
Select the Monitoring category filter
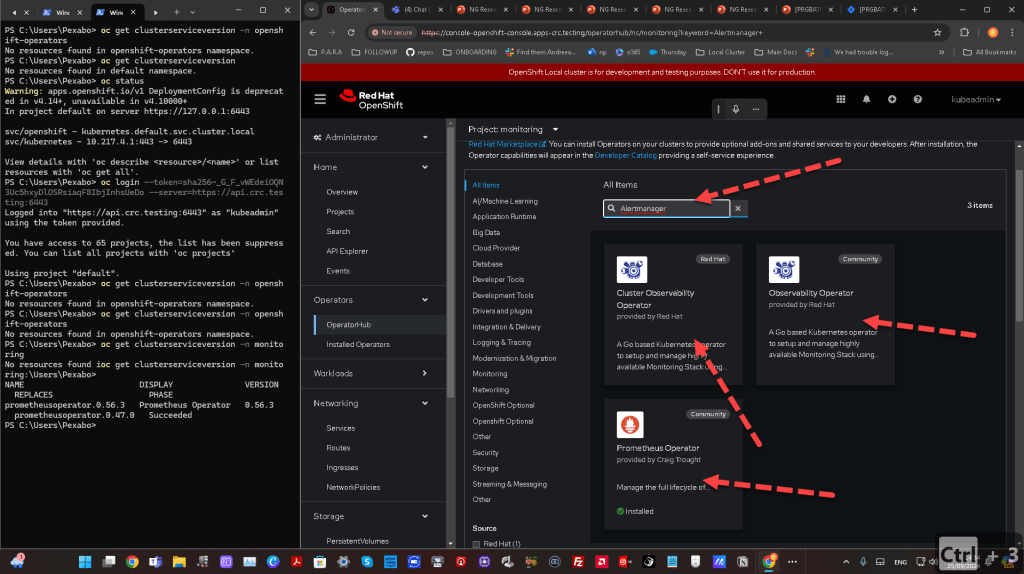click(489, 374)
